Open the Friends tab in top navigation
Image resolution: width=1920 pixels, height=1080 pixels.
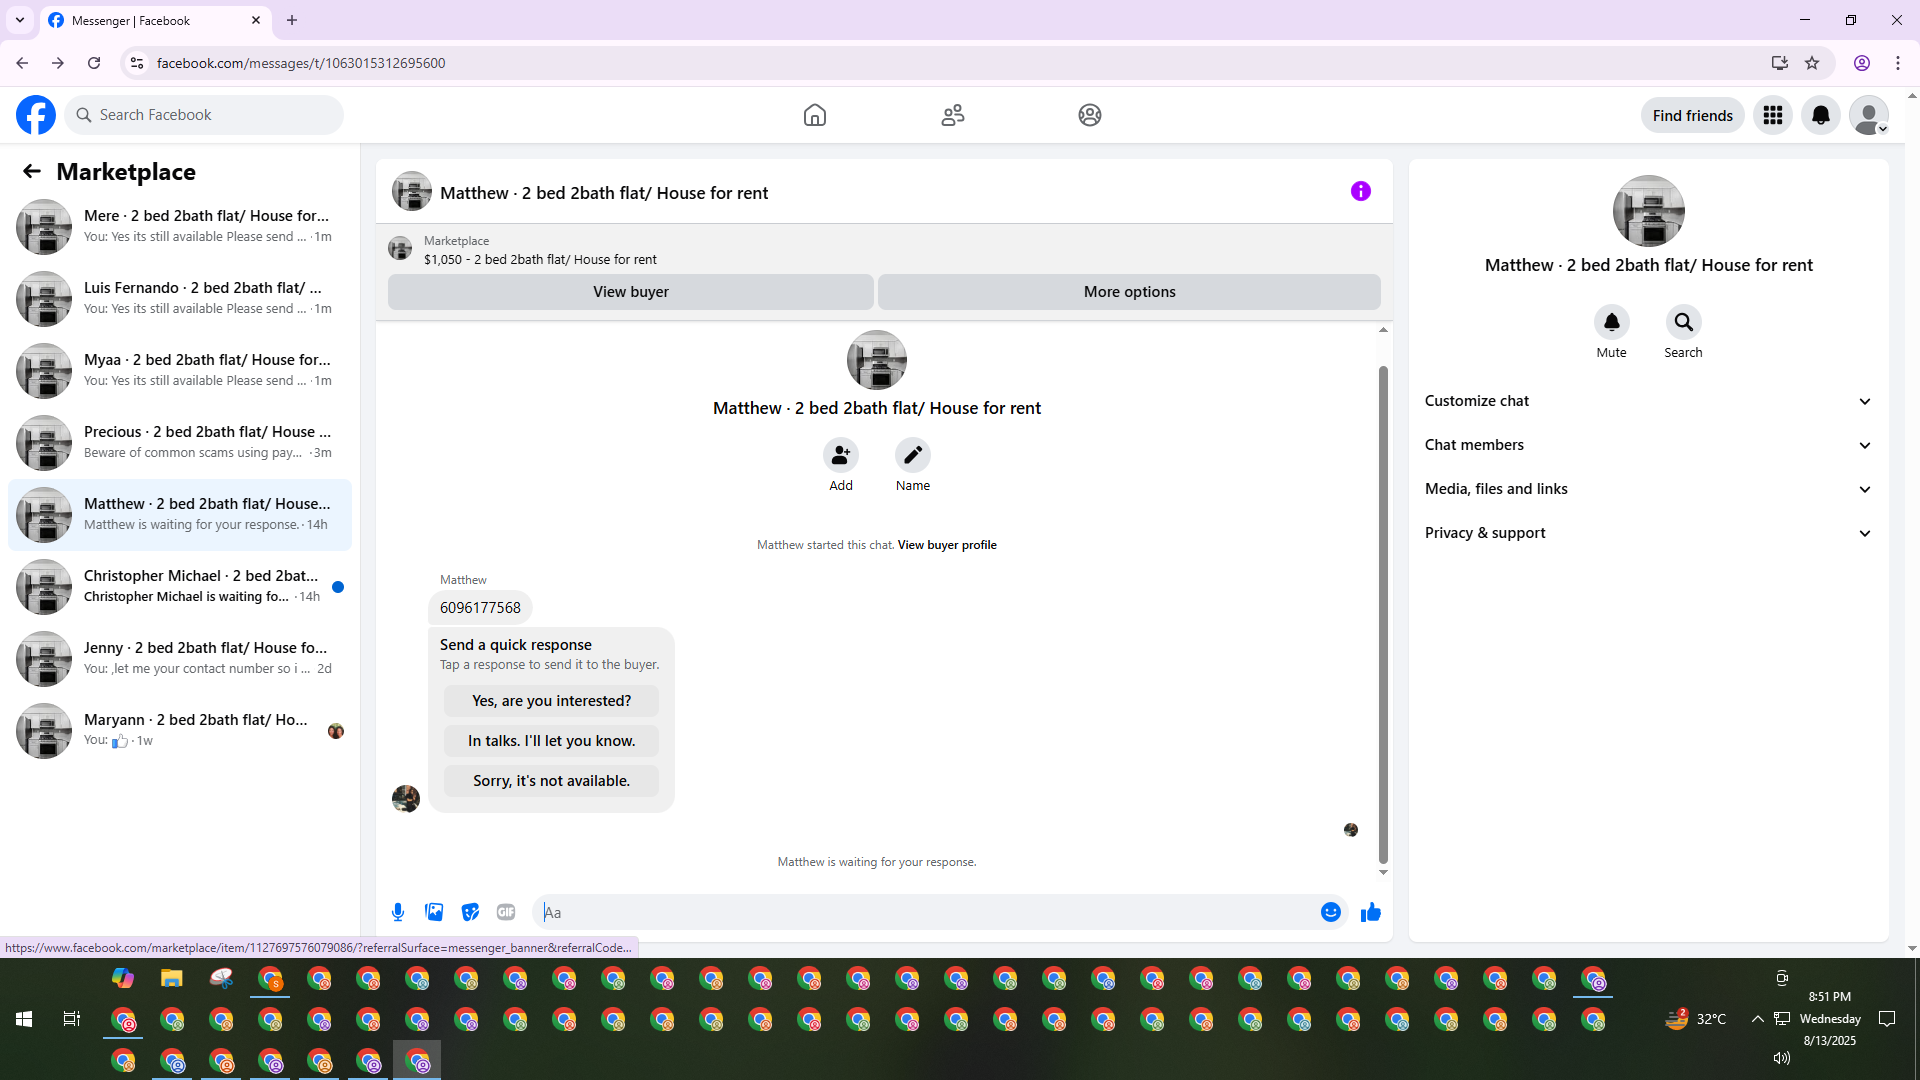click(952, 115)
